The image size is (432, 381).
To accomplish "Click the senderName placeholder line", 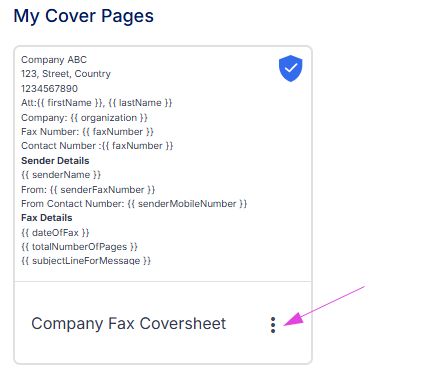I will coord(61,175).
